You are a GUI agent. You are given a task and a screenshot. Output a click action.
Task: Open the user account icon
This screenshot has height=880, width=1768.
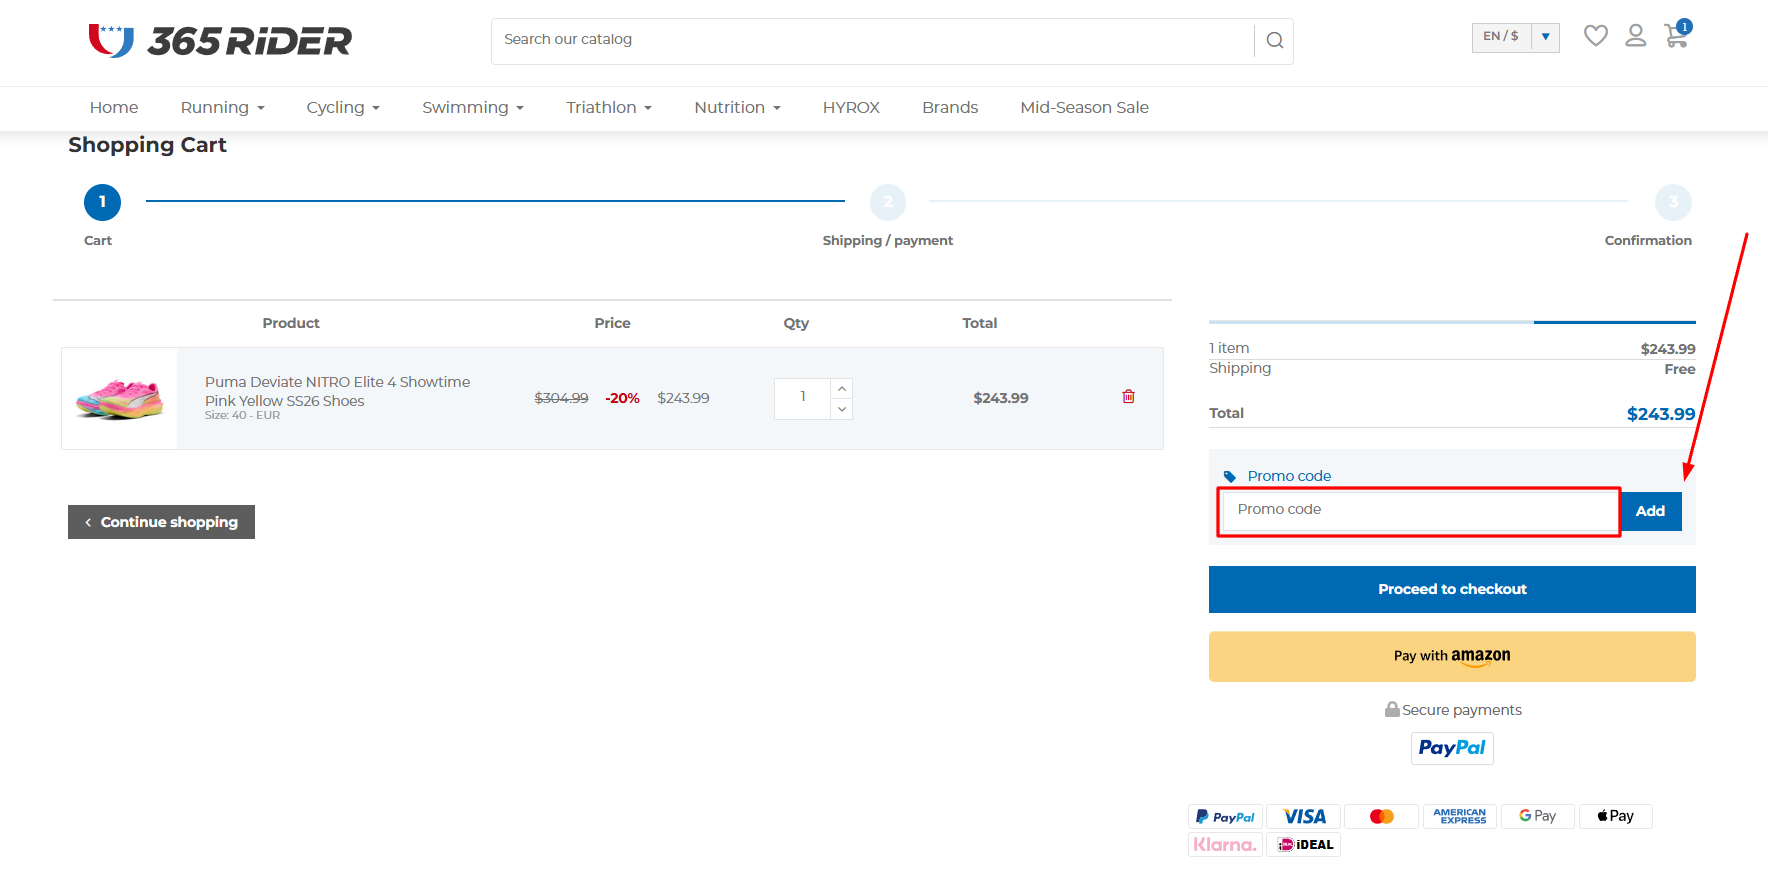tap(1636, 36)
